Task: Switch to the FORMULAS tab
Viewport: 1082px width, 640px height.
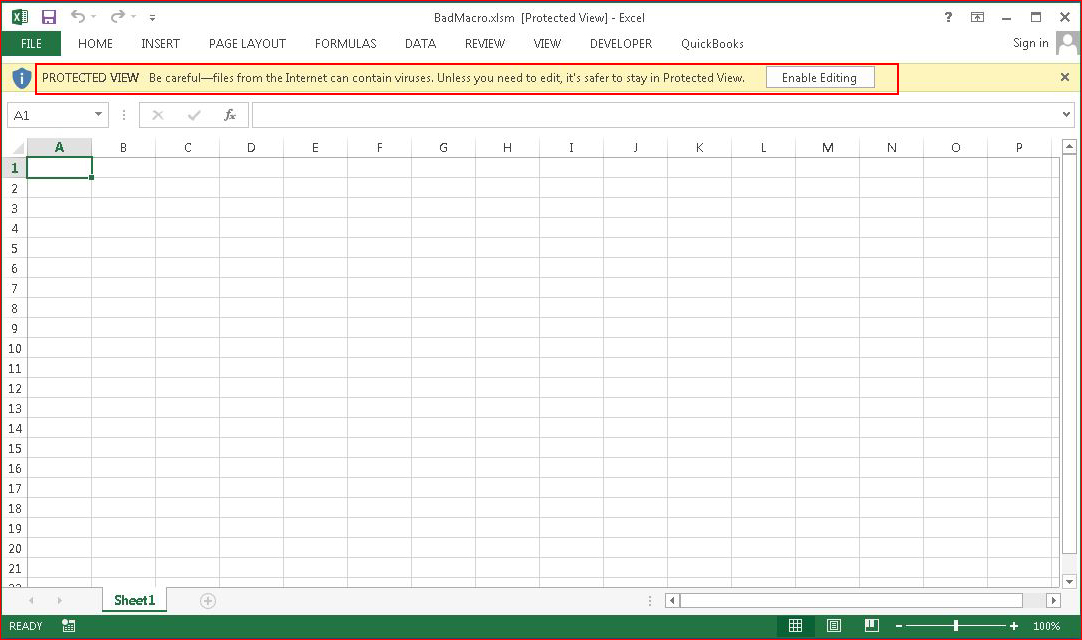Action: tap(346, 43)
